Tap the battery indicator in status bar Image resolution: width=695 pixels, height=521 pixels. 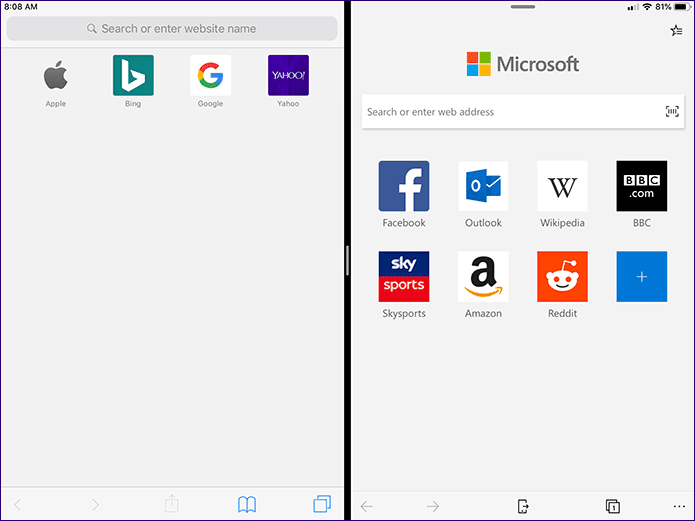(x=681, y=7)
